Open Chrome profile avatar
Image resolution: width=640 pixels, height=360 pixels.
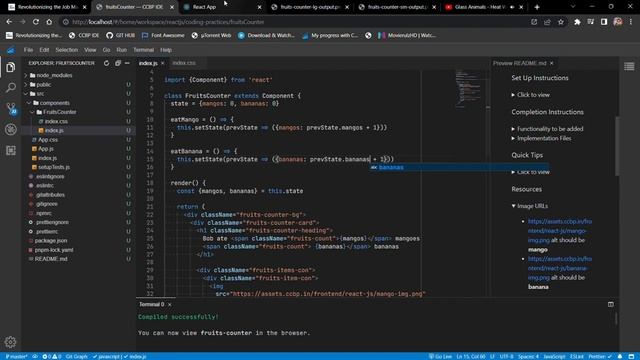pos(618,22)
